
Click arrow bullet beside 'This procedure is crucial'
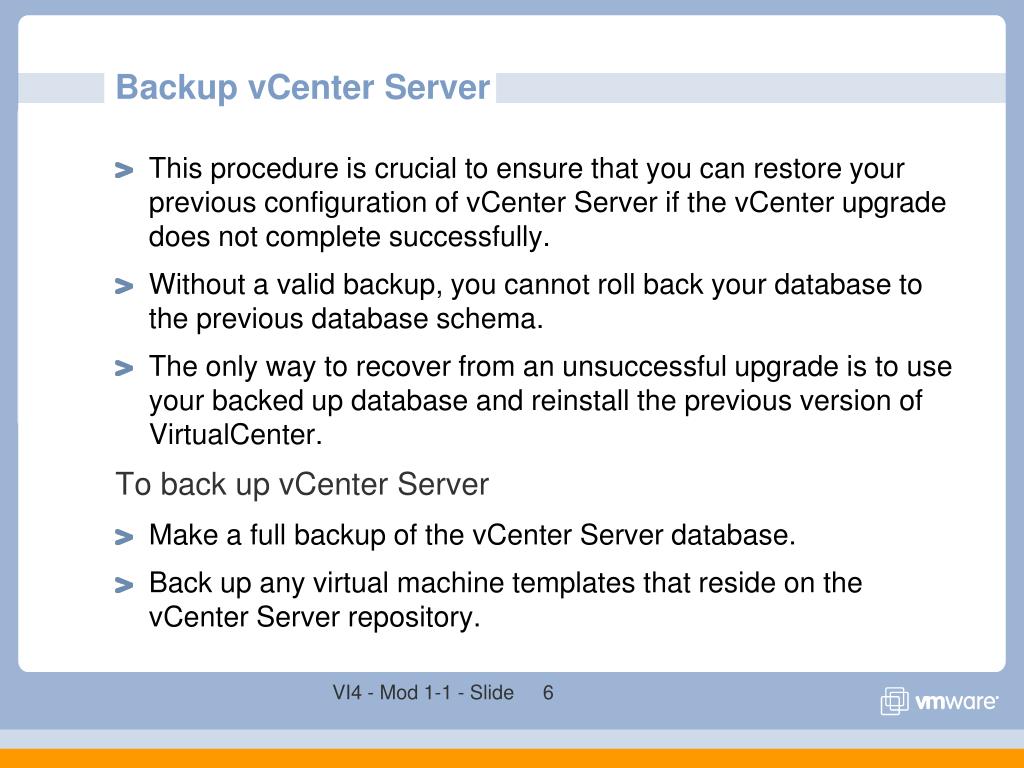coord(123,170)
